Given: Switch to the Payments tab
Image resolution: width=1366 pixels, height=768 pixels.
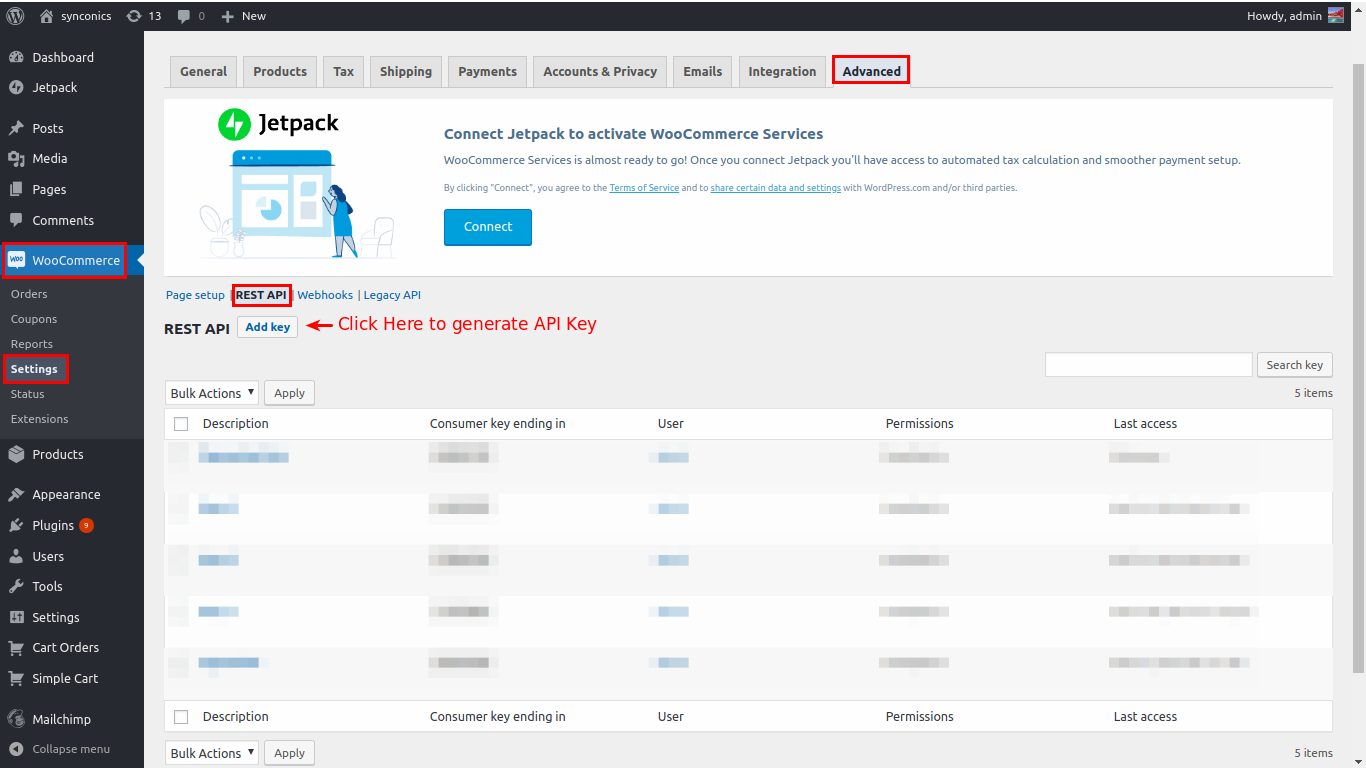Looking at the screenshot, I should (487, 72).
